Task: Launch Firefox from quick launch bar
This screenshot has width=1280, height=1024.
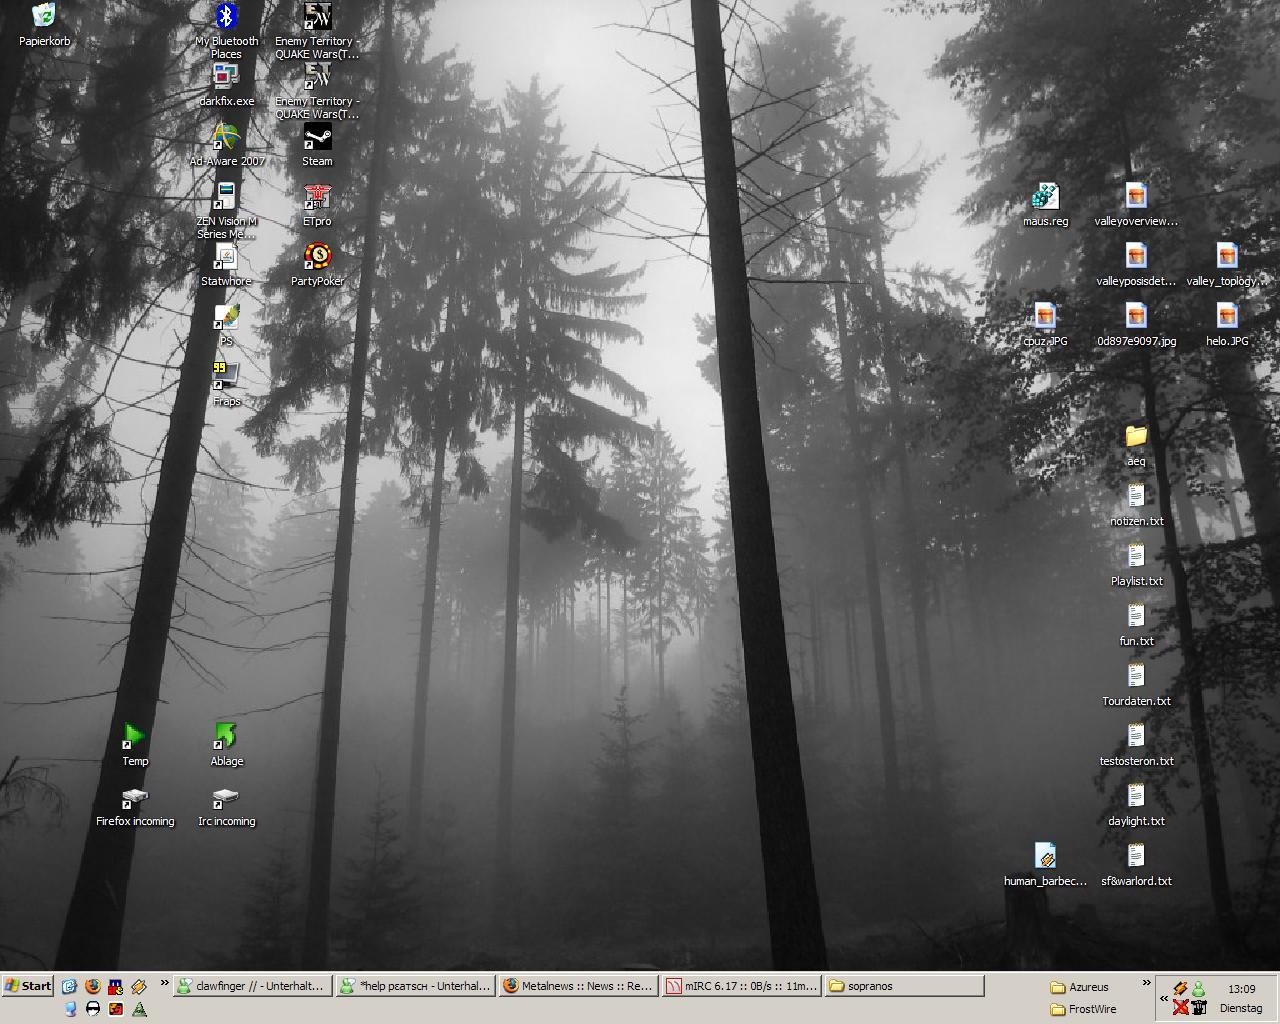Action: [93, 986]
